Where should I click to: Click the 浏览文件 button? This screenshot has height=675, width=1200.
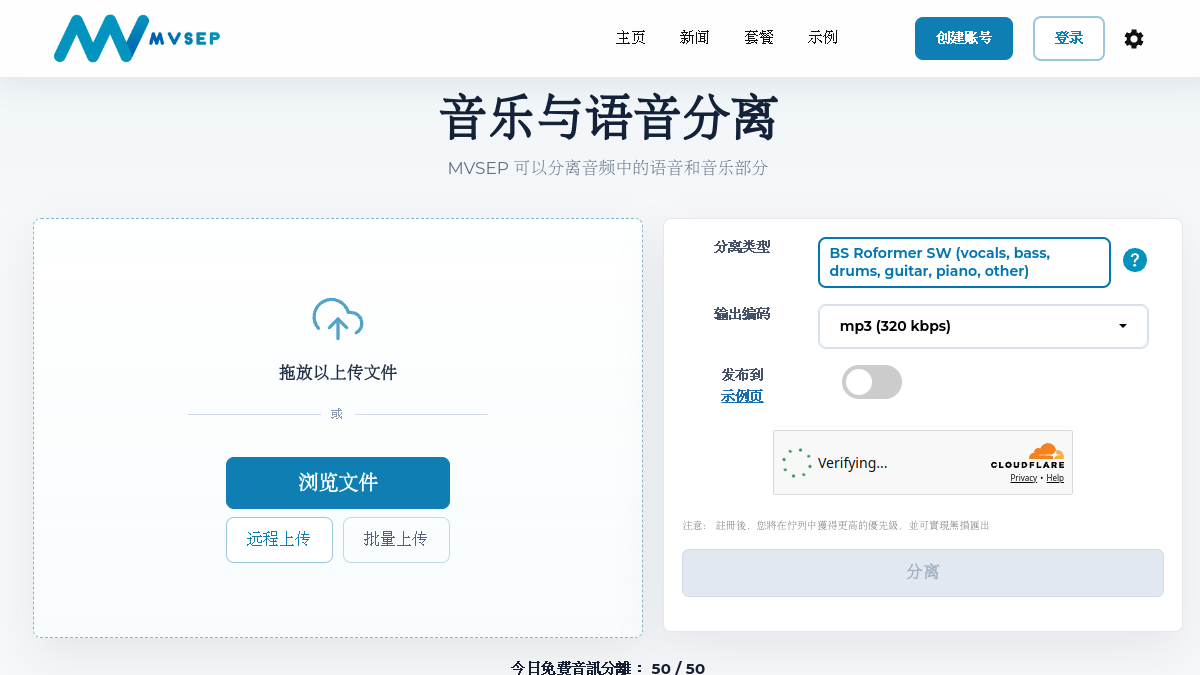click(x=338, y=483)
